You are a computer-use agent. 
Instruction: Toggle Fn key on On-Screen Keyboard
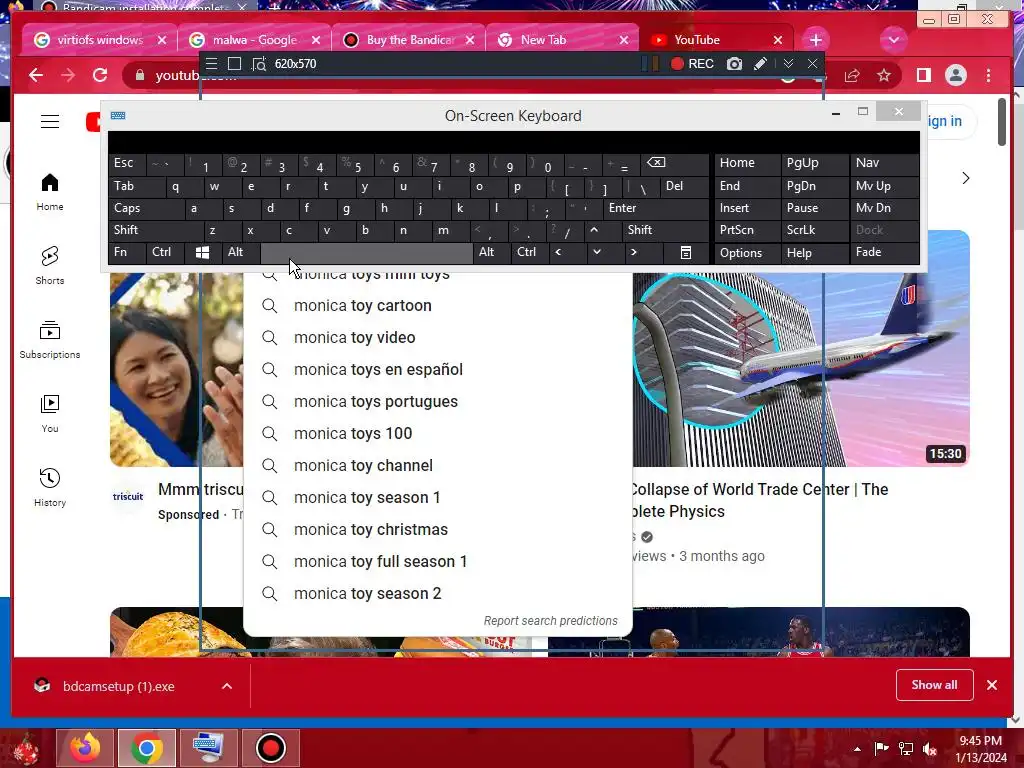[x=127, y=252]
